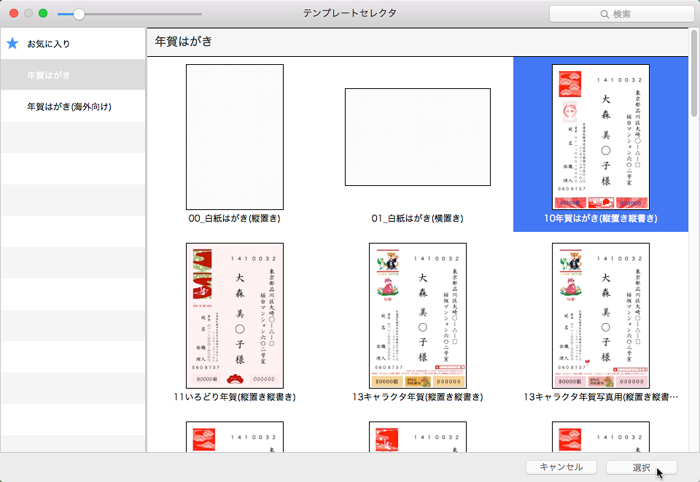
Task: Select bottom-left partially visible template thumbnail
Action: (x=234, y=435)
